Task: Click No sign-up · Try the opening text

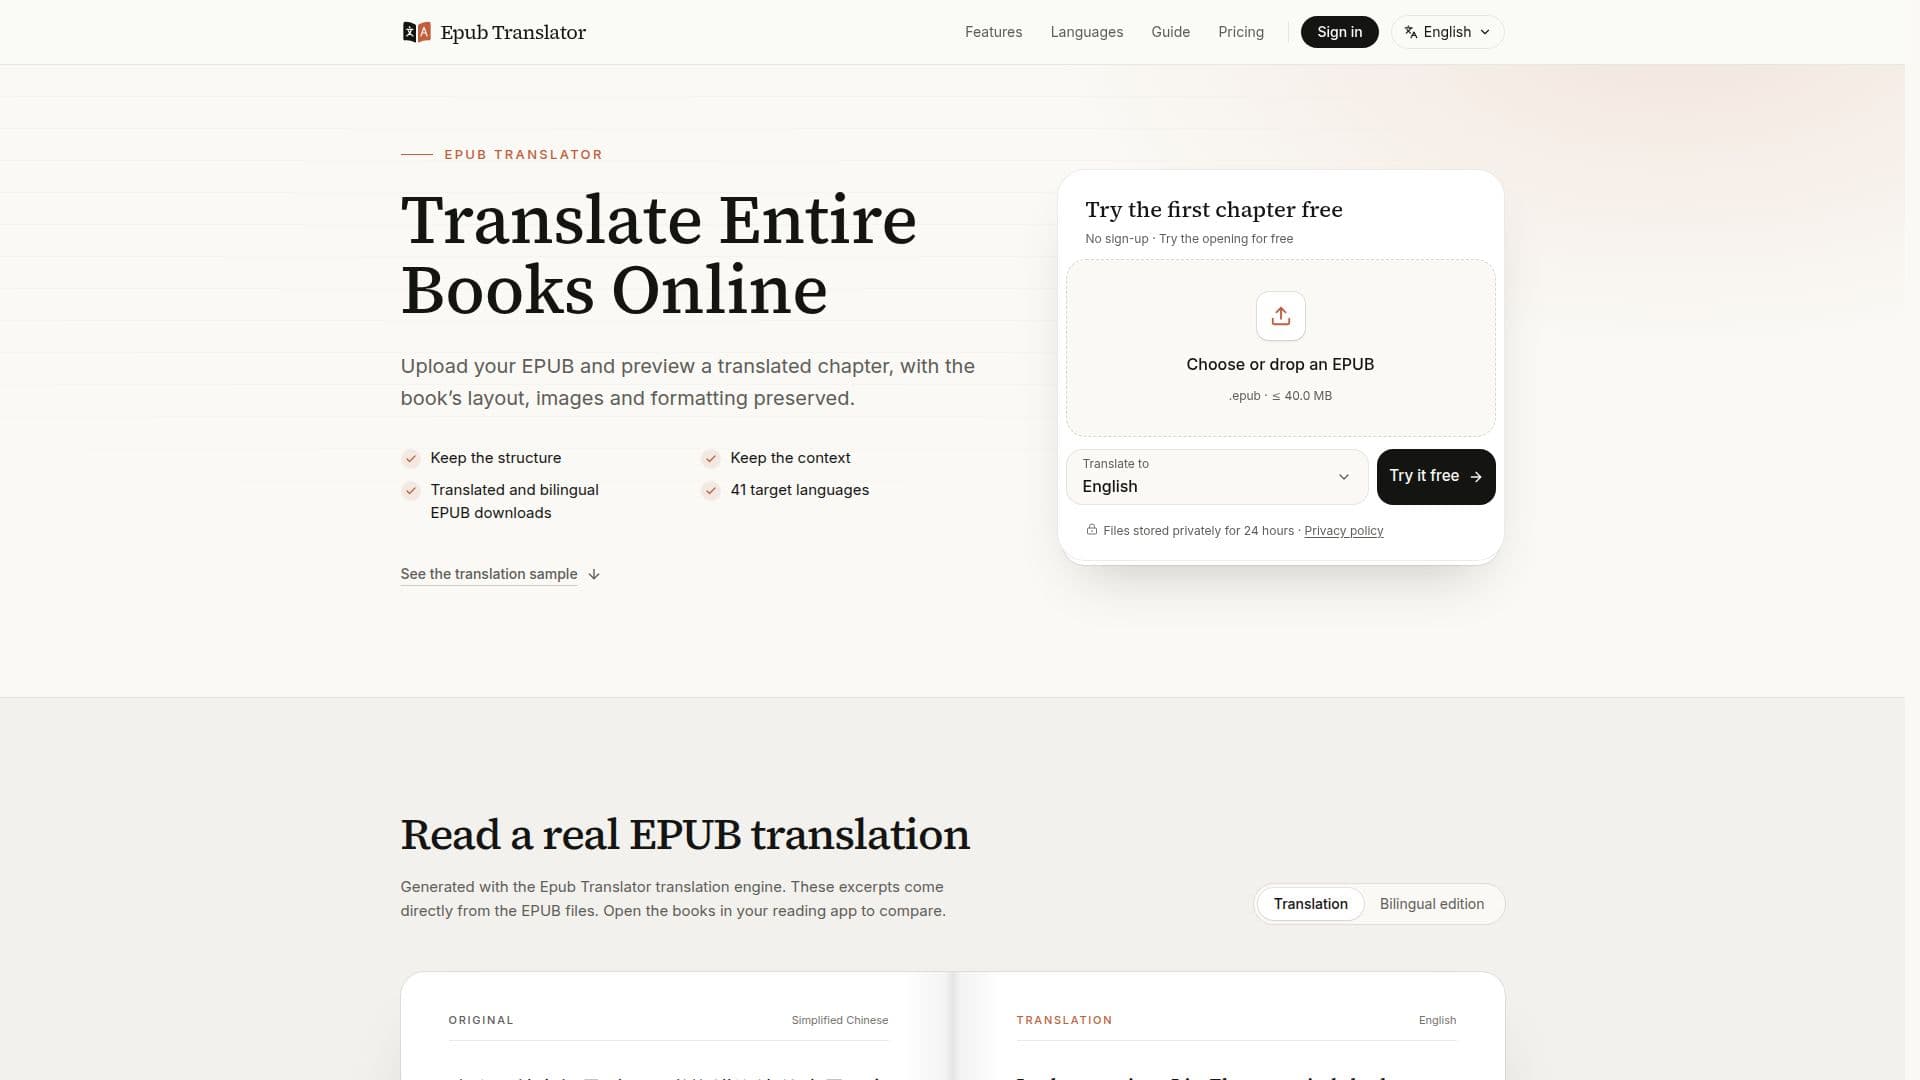Action: pyautogui.click(x=1189, y=239)
